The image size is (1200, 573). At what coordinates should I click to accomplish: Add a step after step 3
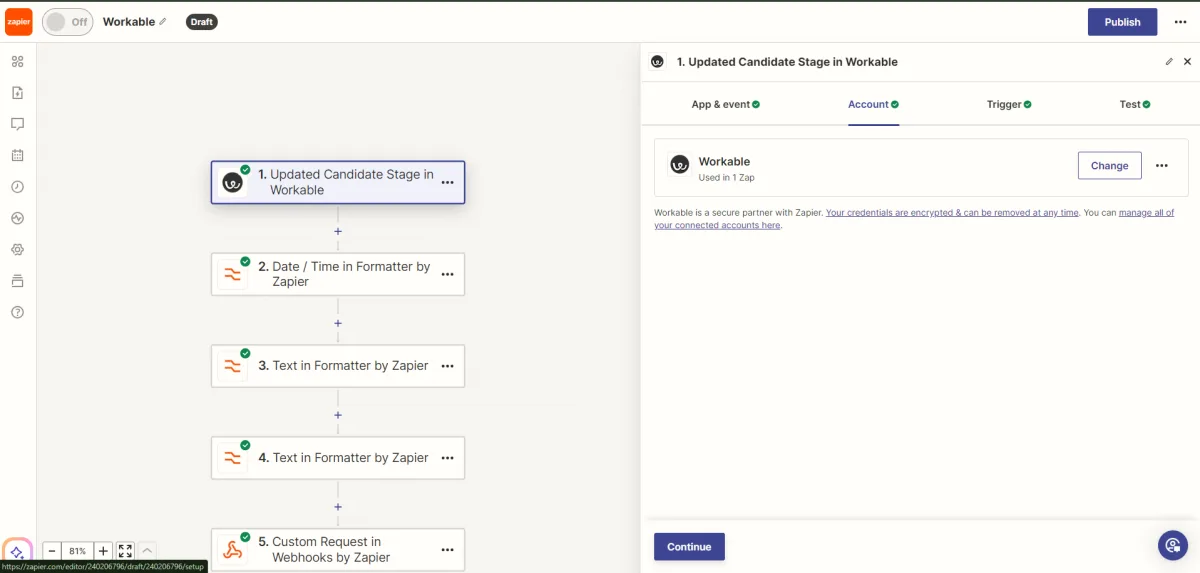pos(338,415)
